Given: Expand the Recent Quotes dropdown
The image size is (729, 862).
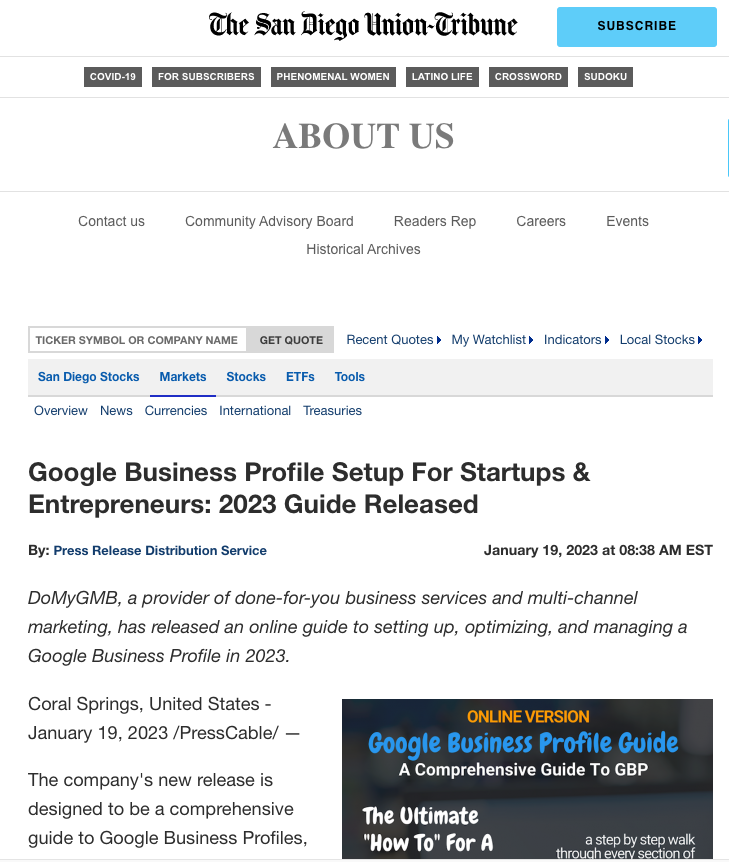Looking at the screenshot, I should tap(393, 340).
